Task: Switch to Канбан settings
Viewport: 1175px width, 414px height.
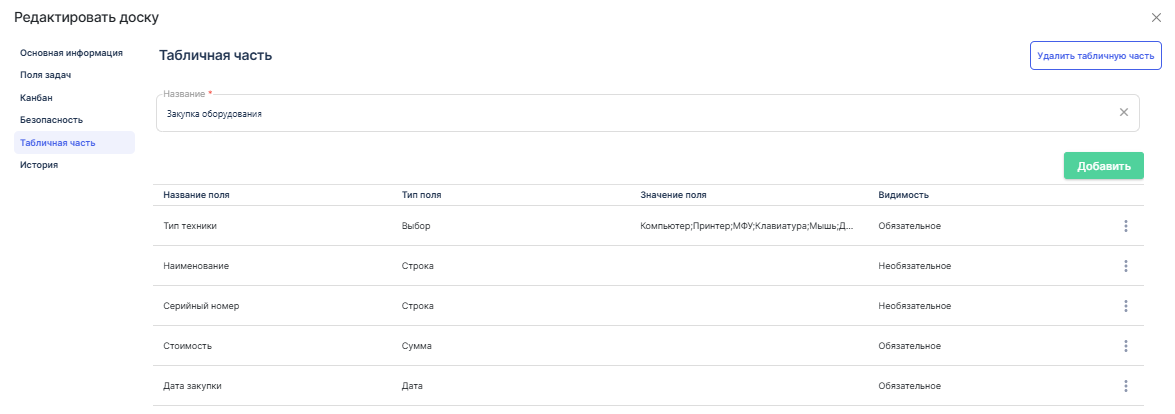Action: (x=36, y=98)
